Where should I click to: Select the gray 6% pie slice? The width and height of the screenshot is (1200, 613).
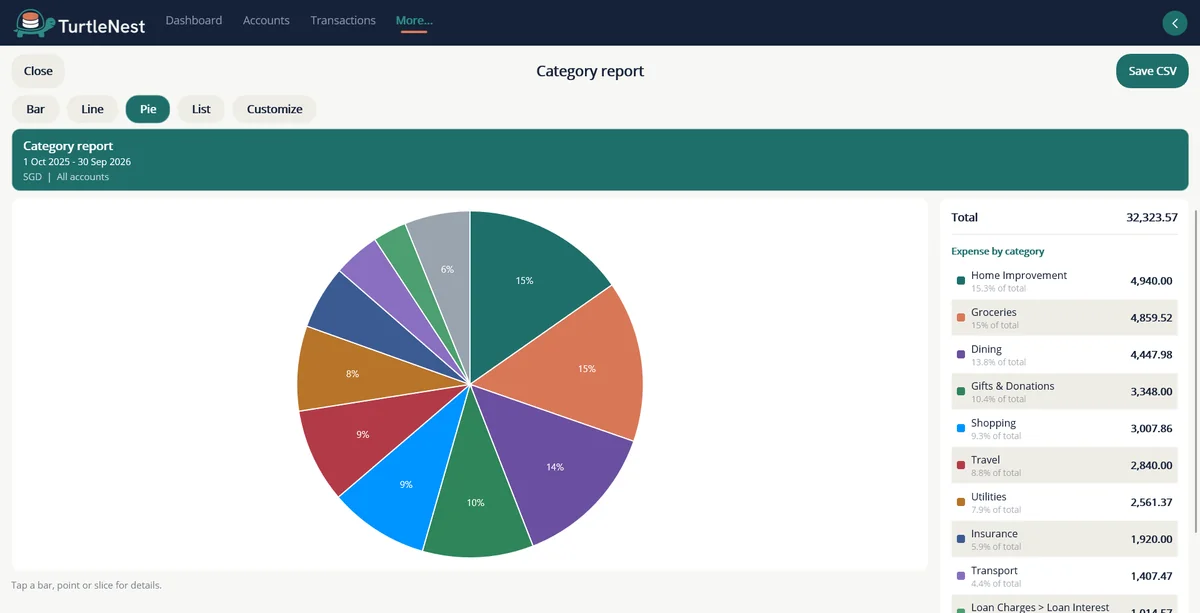coord(447,269)
